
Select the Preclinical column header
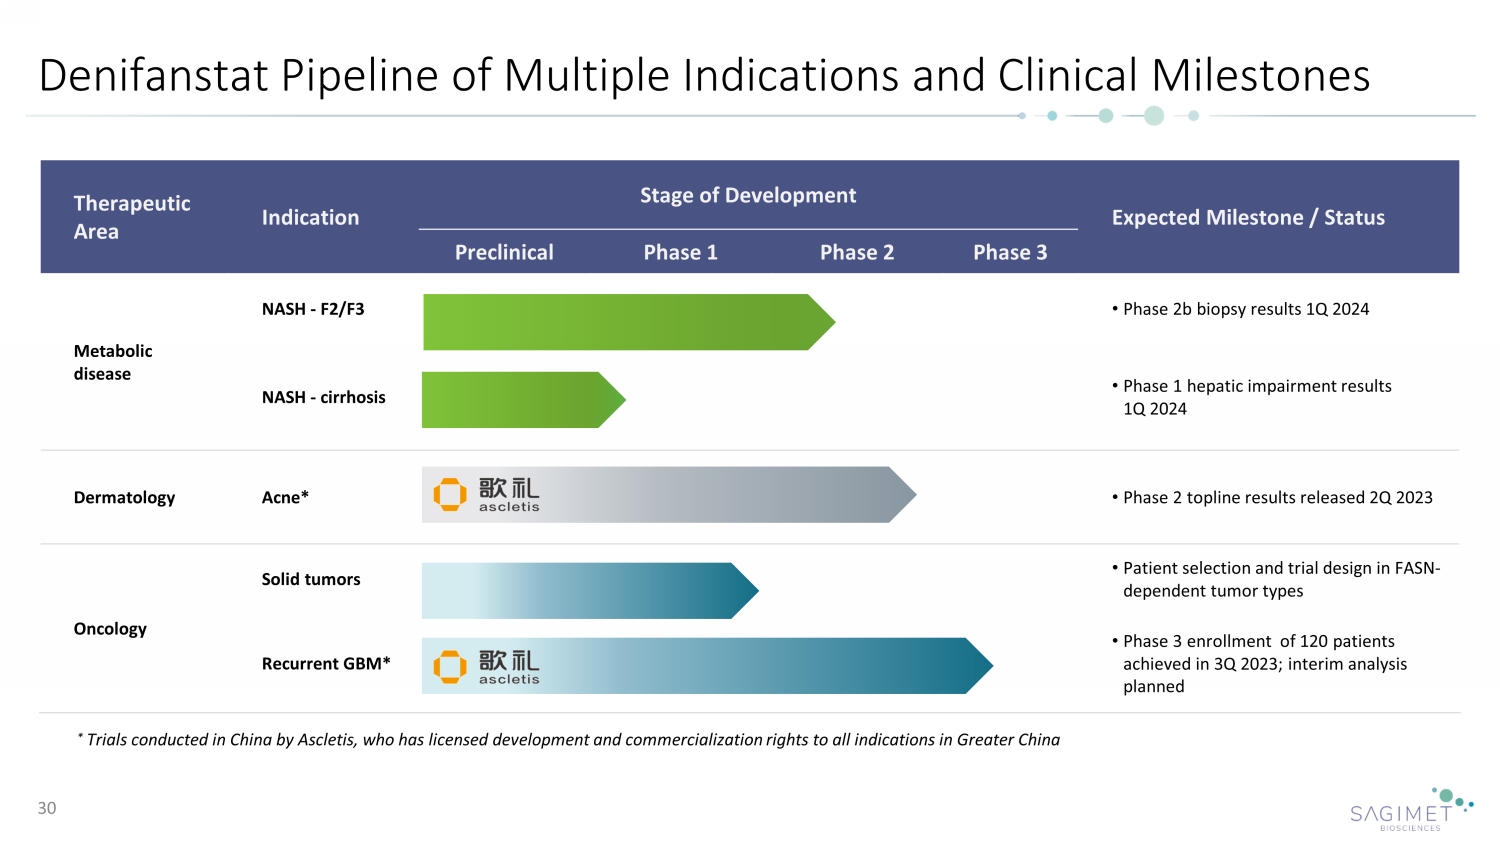504,253
